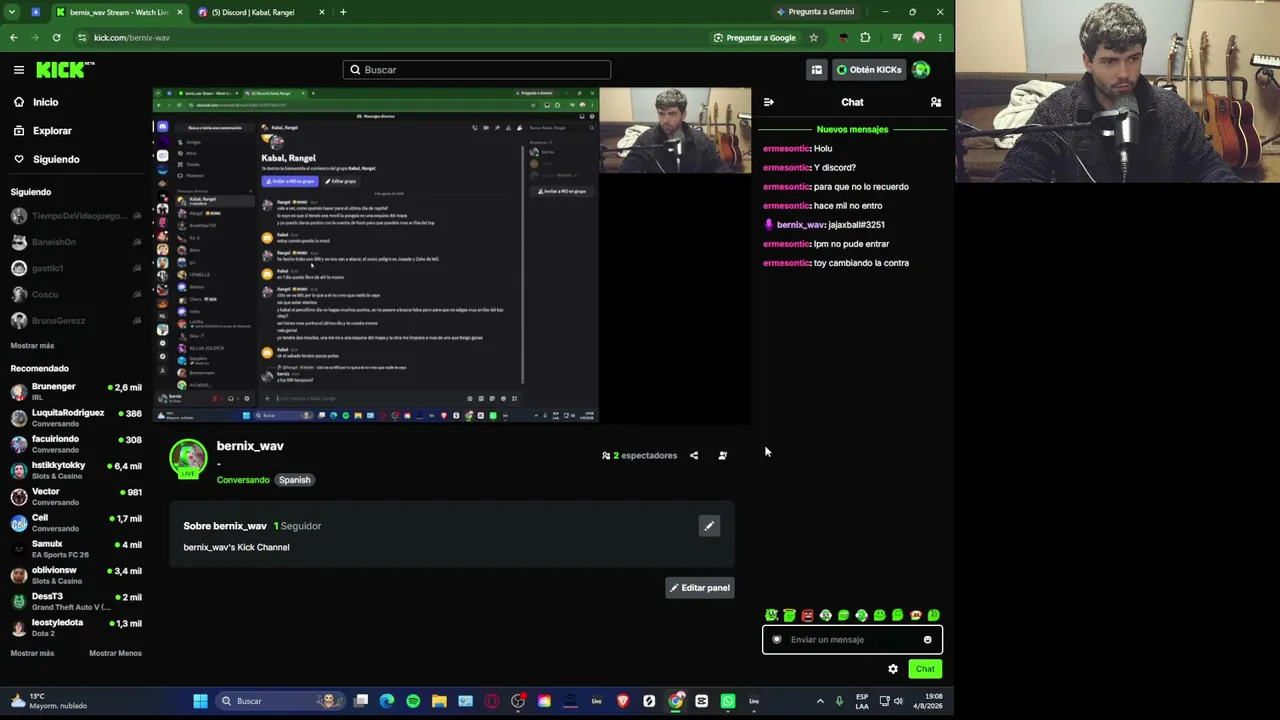Open Spotify from the taskbar

coord(413,701)
